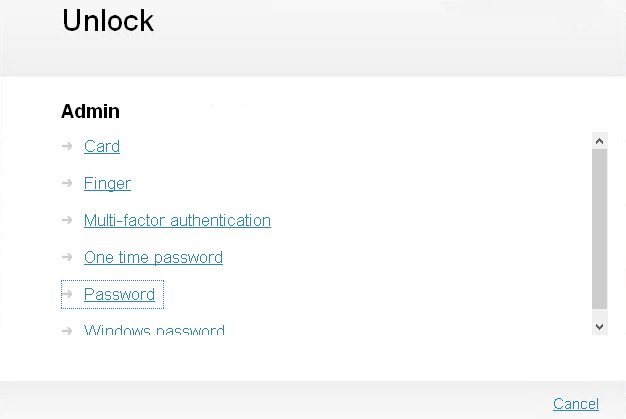
Task: Click the arrow icon beside Password
Action: pyautogui.click(x=67, y=294)
